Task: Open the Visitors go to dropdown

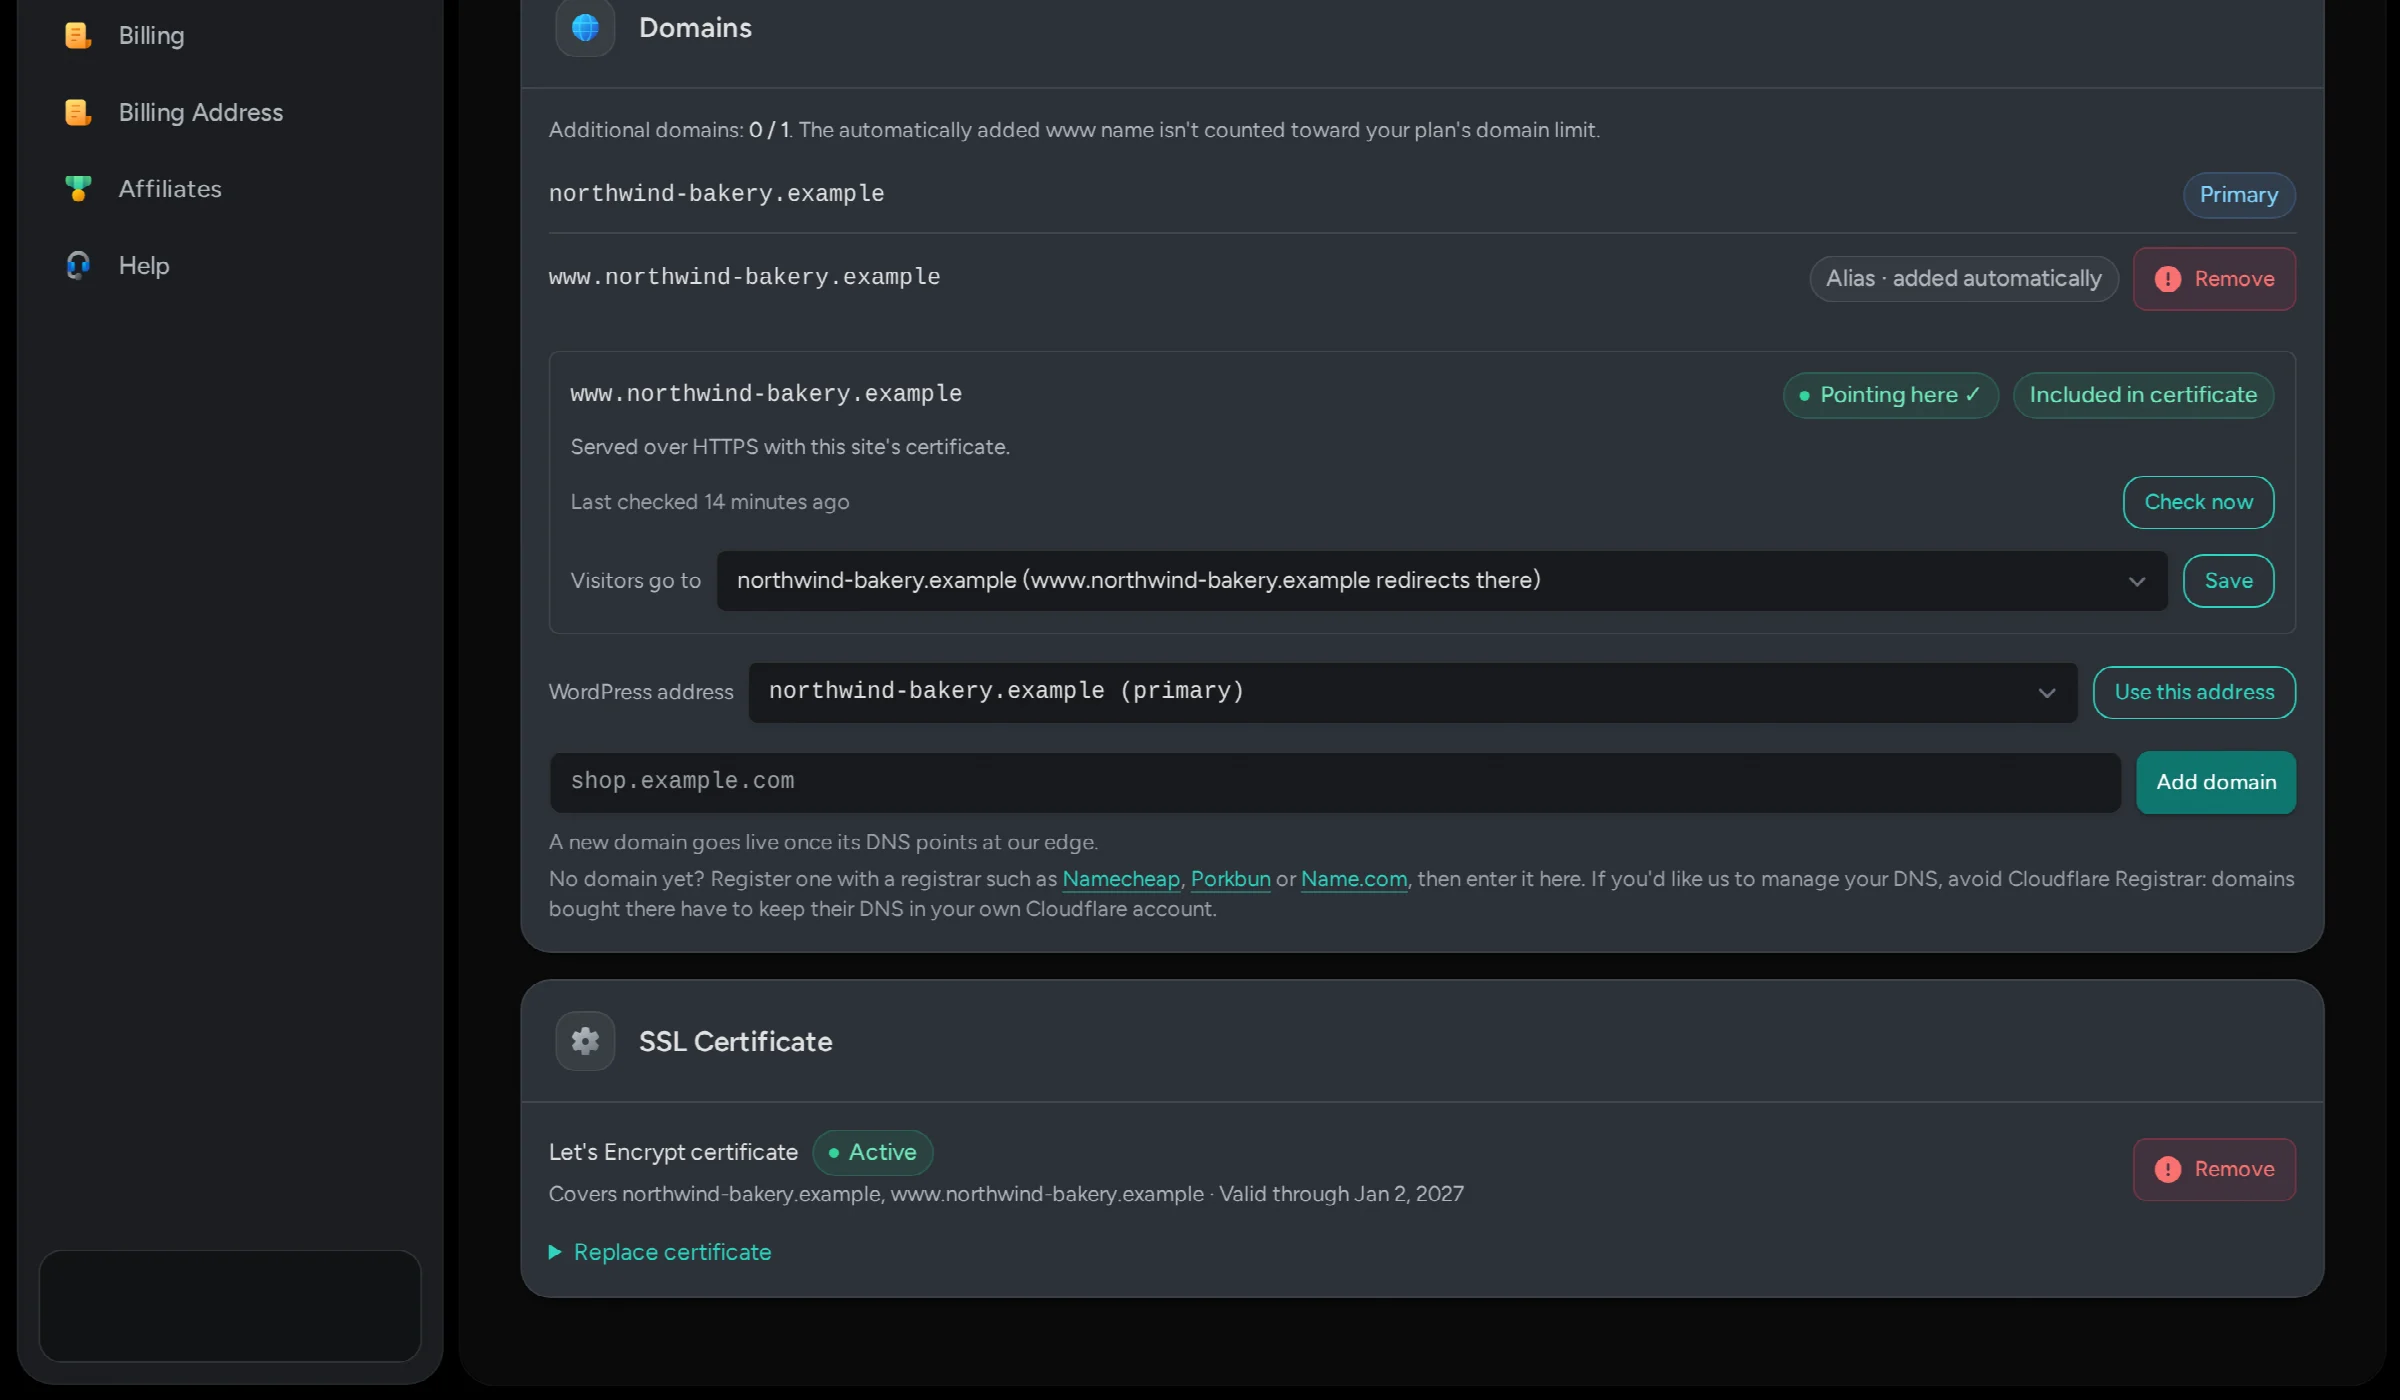Action: click(1442, 581)
